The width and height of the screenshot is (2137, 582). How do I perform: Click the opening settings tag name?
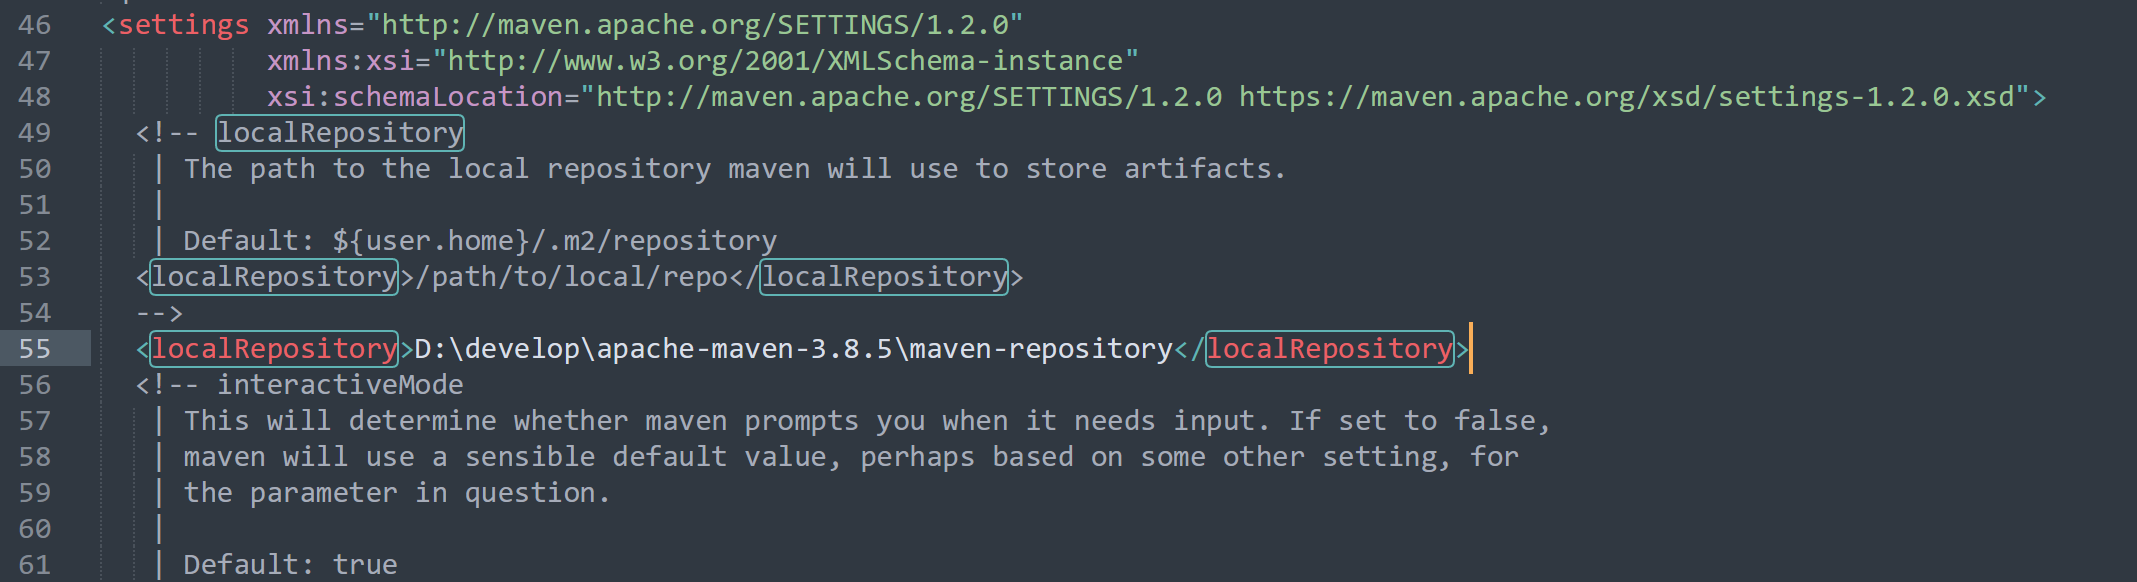coord(183,25)
